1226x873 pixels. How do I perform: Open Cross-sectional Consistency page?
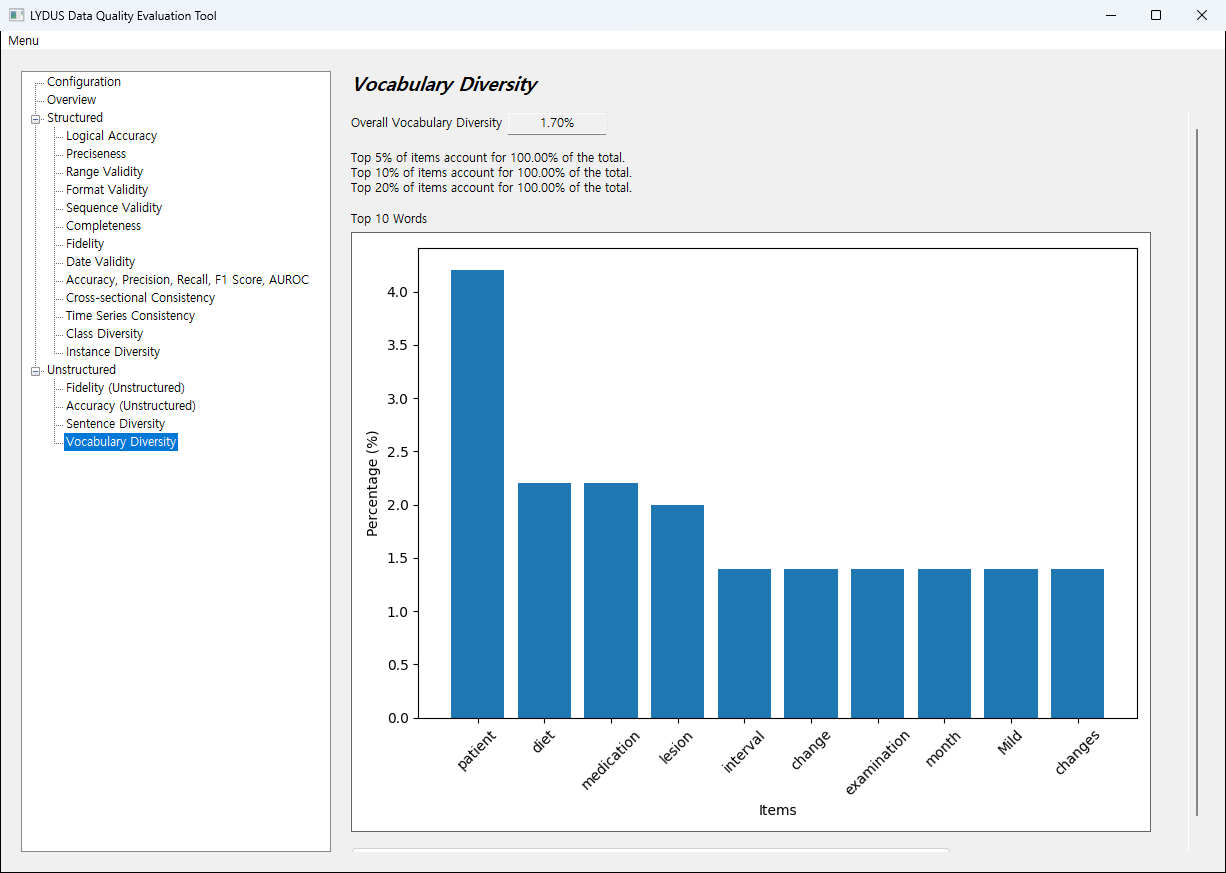coord(140,298)
